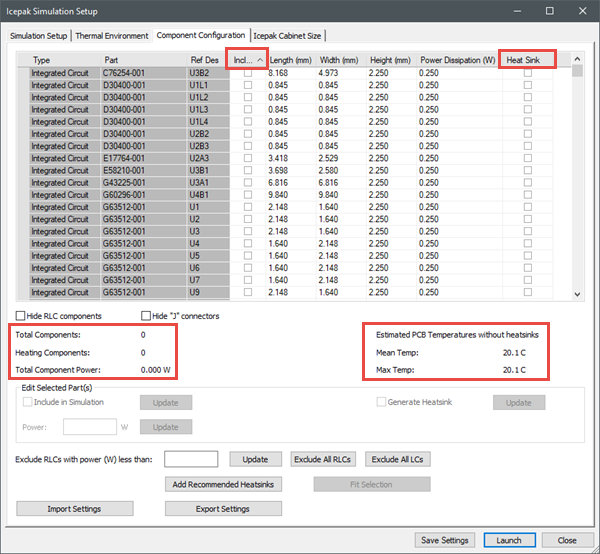Click the Length (mm) column header
This screenshot has height=554, width=600.
tap(291, 60)
